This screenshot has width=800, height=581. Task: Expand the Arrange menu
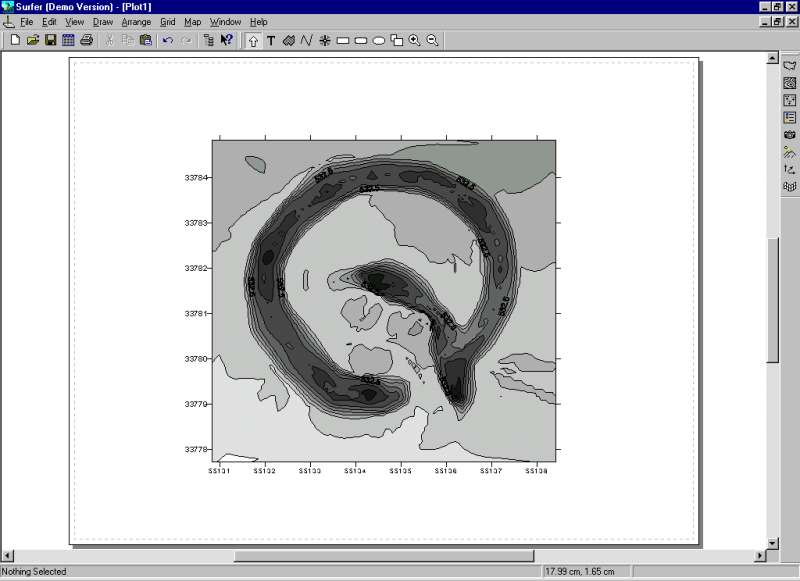pos(136,21)
